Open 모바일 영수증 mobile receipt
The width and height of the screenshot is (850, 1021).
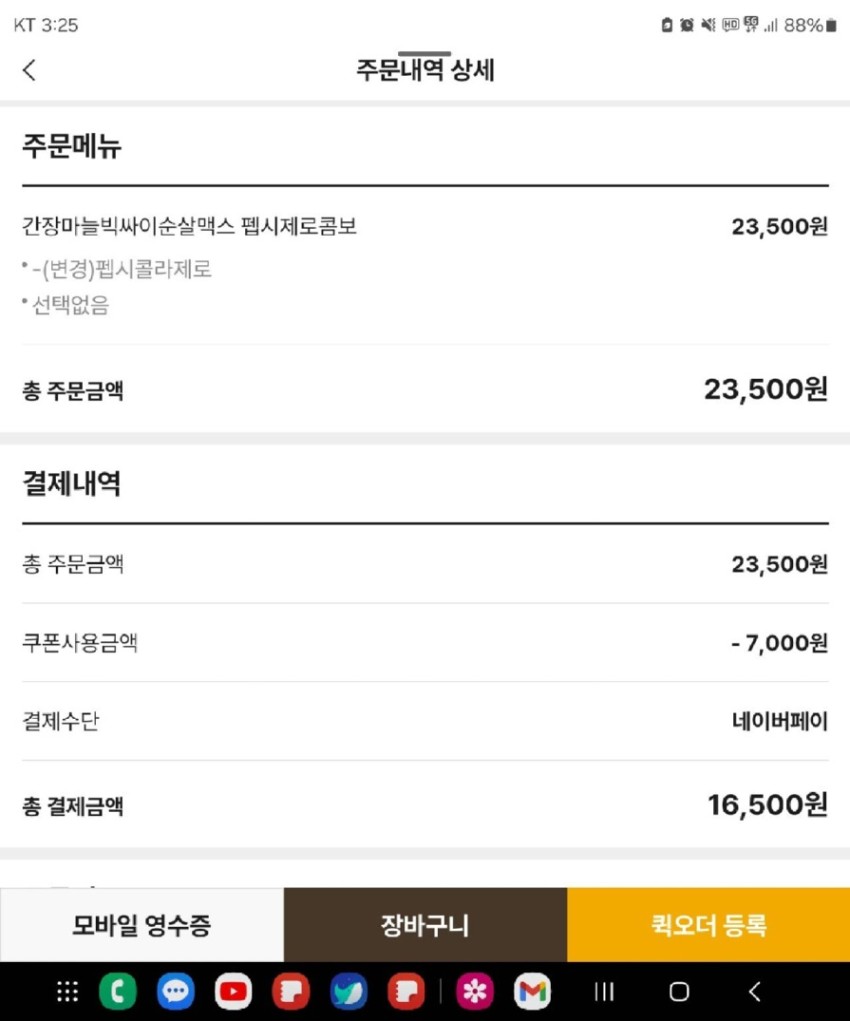[142, 925]
